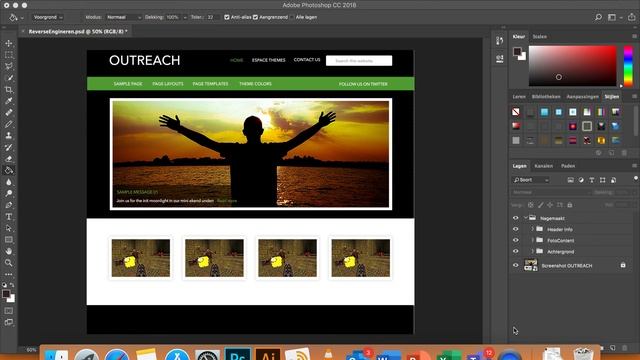Viewport: 640px width, 360px height.
Task: Select the Rectangular Marquee tool
Action: [x=9, y=55]
